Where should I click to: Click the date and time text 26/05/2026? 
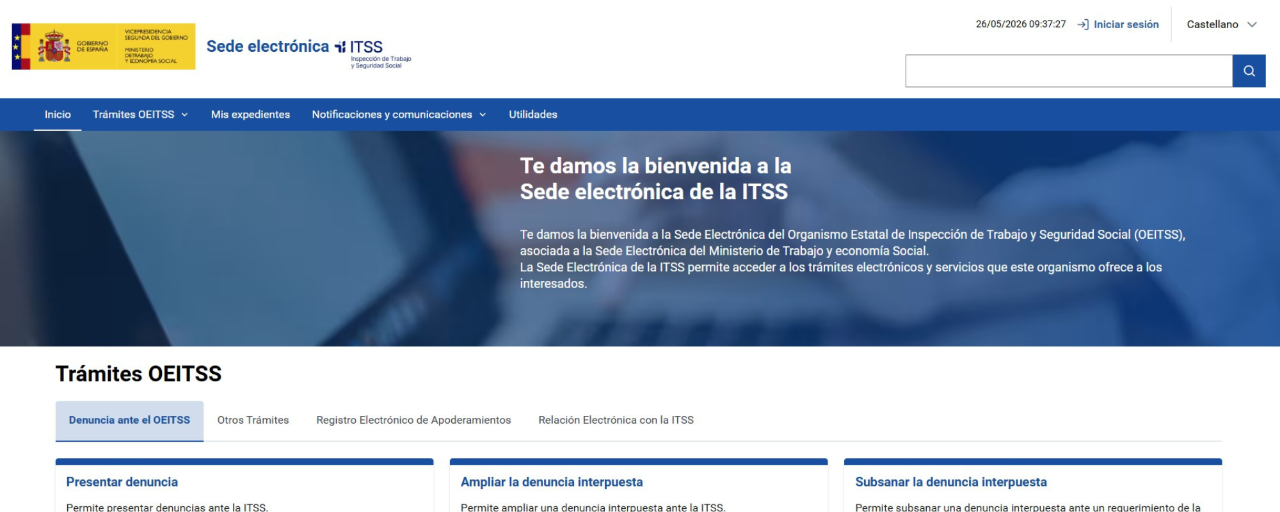[x=1021, y=24]
